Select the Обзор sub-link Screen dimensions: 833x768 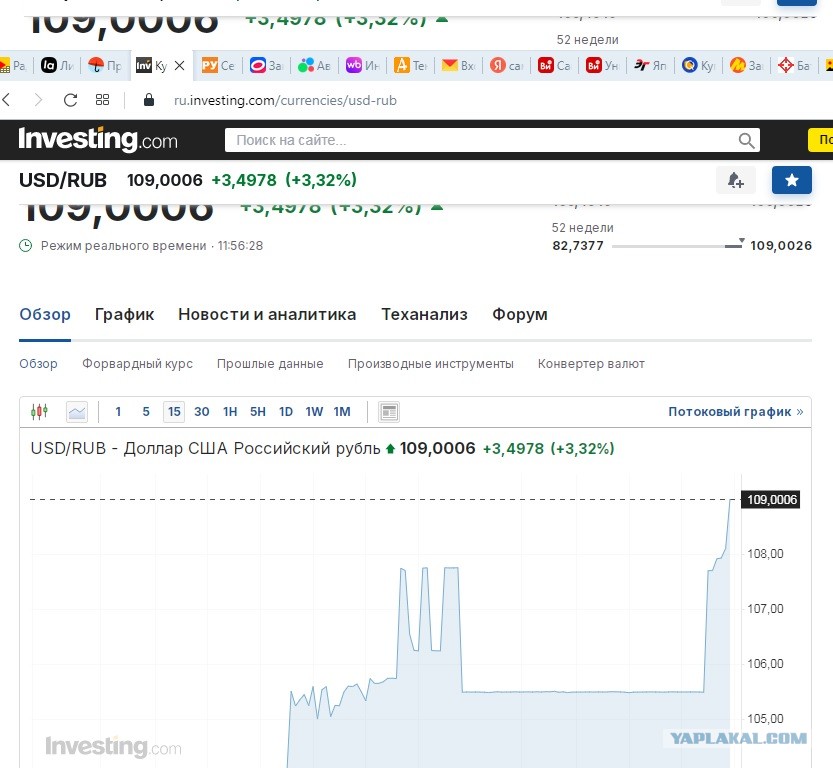tap(38, 364)
